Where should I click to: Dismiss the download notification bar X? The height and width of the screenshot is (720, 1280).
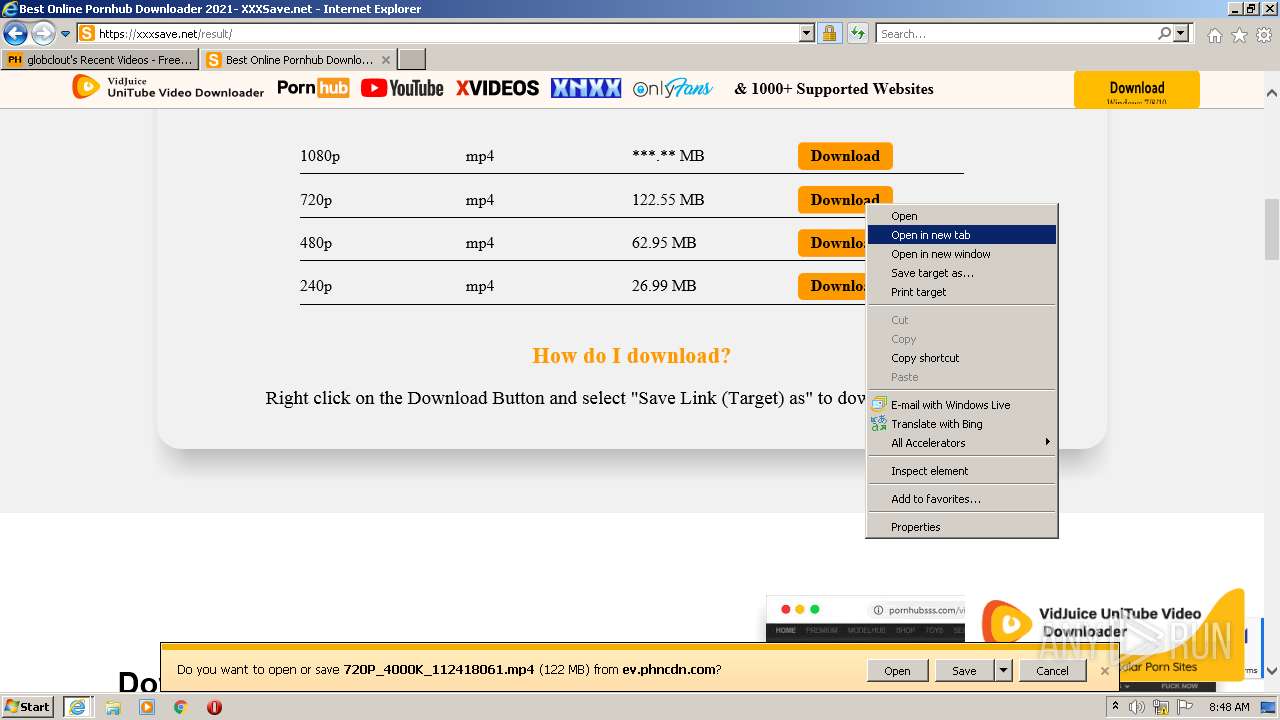(x=1104, y=671)
